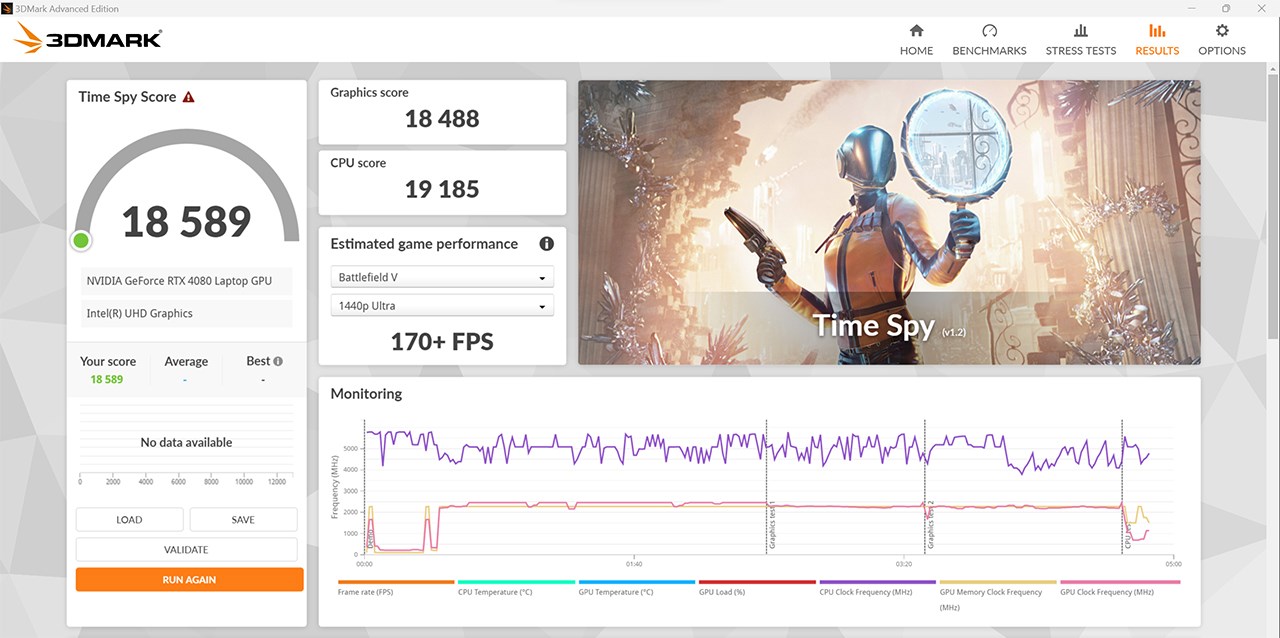
Task: Click the RUN AGAIN button
Action: coord(189,579)
